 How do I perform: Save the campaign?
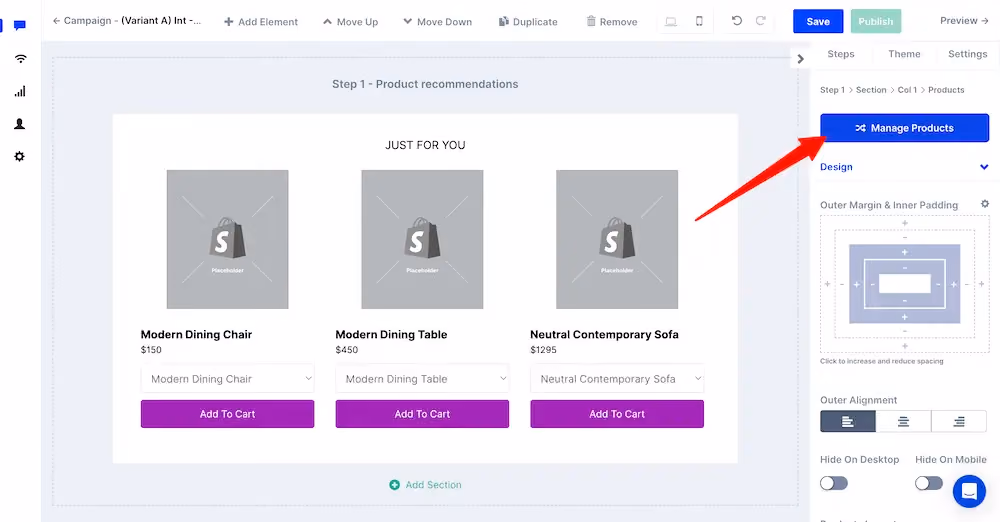pyautogui.click(x=818, y=21)
